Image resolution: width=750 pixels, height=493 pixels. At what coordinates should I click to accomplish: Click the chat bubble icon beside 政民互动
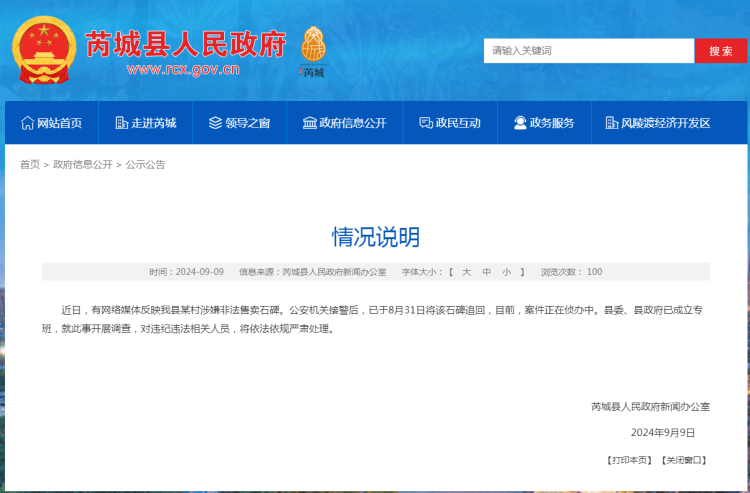[426, 123]
